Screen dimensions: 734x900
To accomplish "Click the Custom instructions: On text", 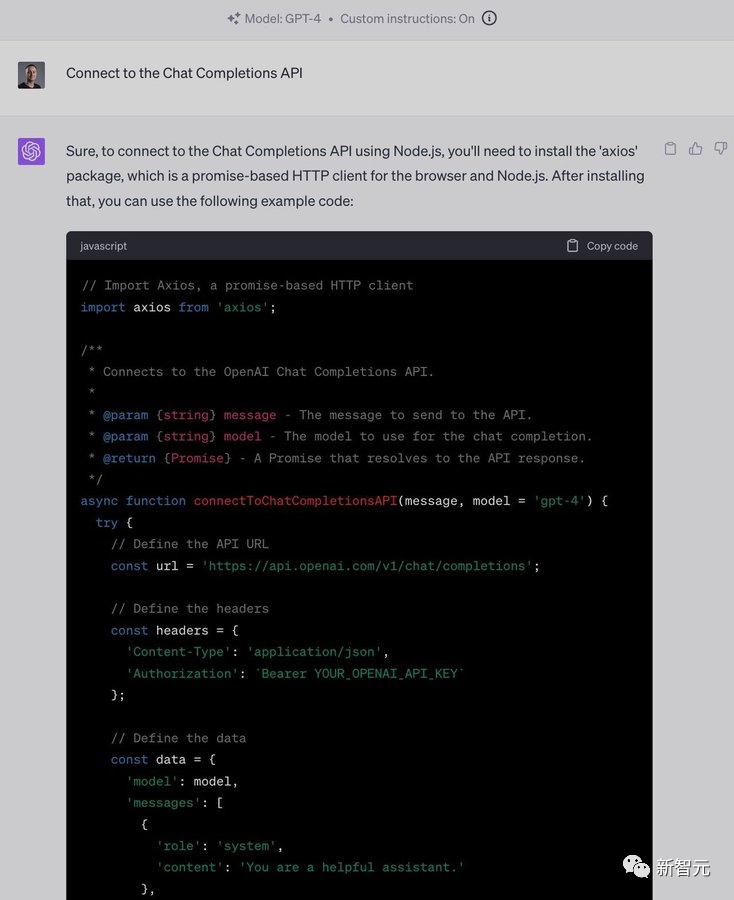I will pos(407,19).
